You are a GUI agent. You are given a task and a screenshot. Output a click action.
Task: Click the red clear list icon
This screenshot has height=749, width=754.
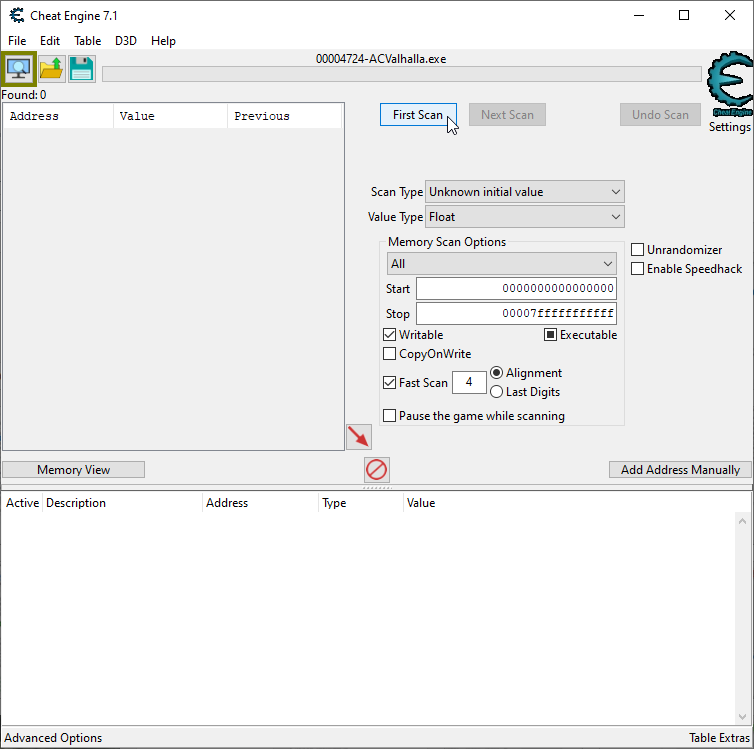click(377, 469)
